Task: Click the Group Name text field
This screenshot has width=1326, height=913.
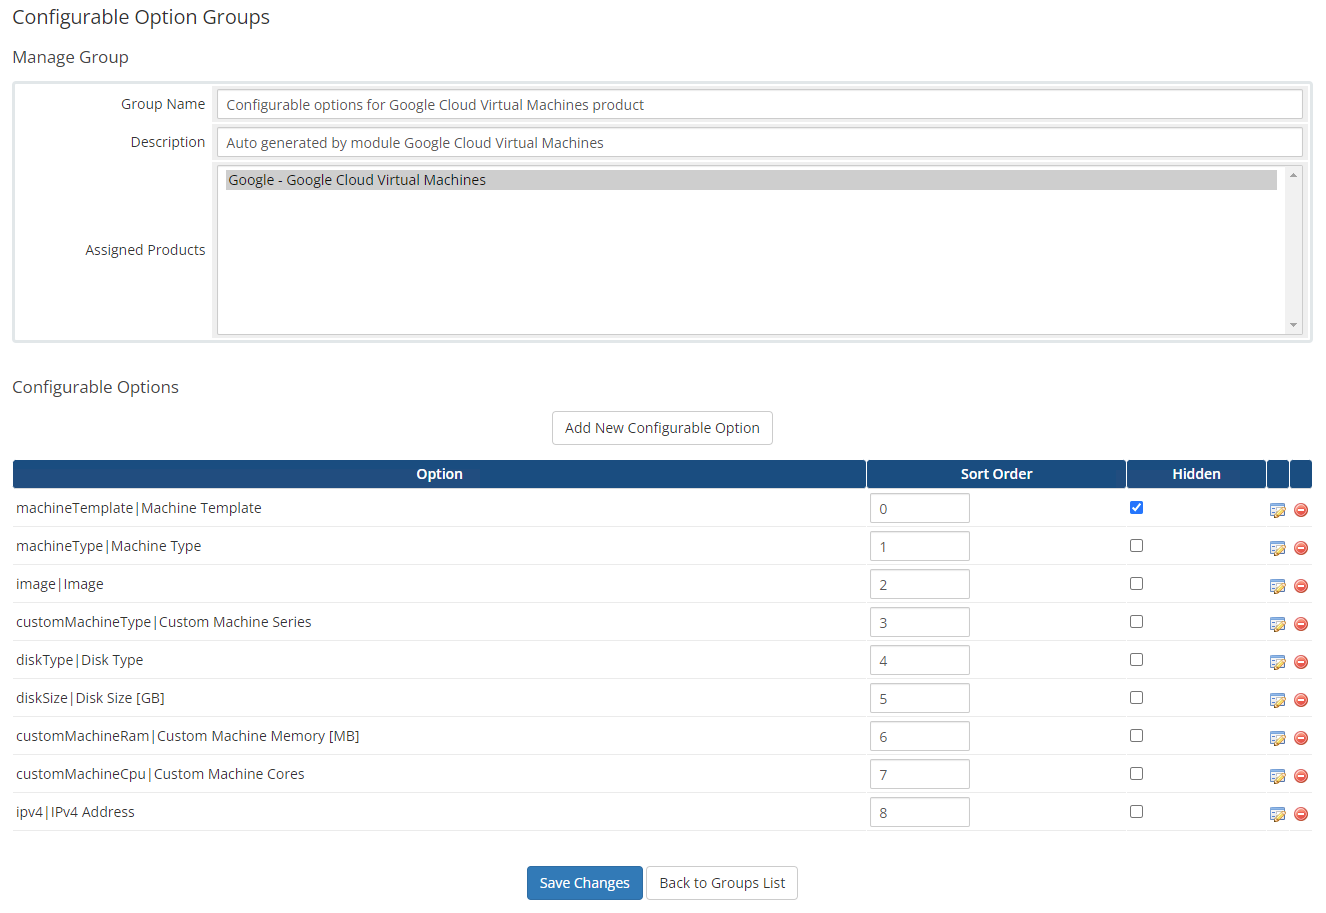Action: coord(759,105)
